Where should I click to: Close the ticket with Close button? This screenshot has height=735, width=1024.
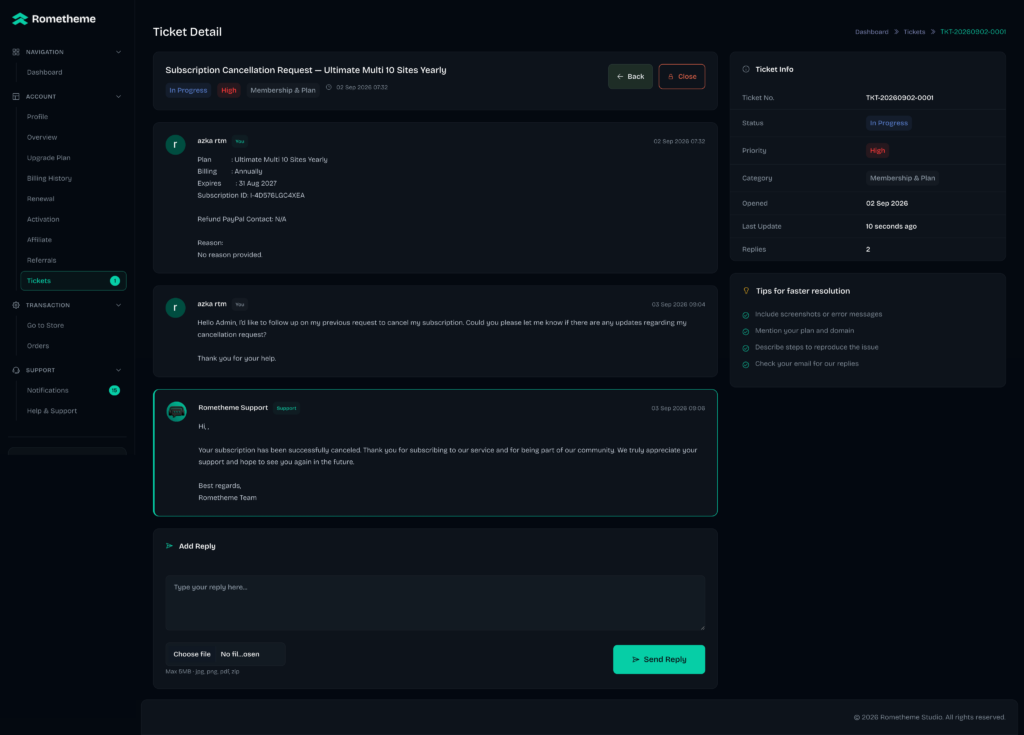pos(682,76)
